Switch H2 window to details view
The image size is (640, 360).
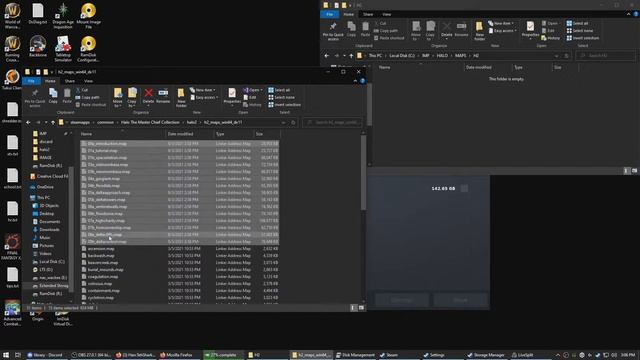626,171
